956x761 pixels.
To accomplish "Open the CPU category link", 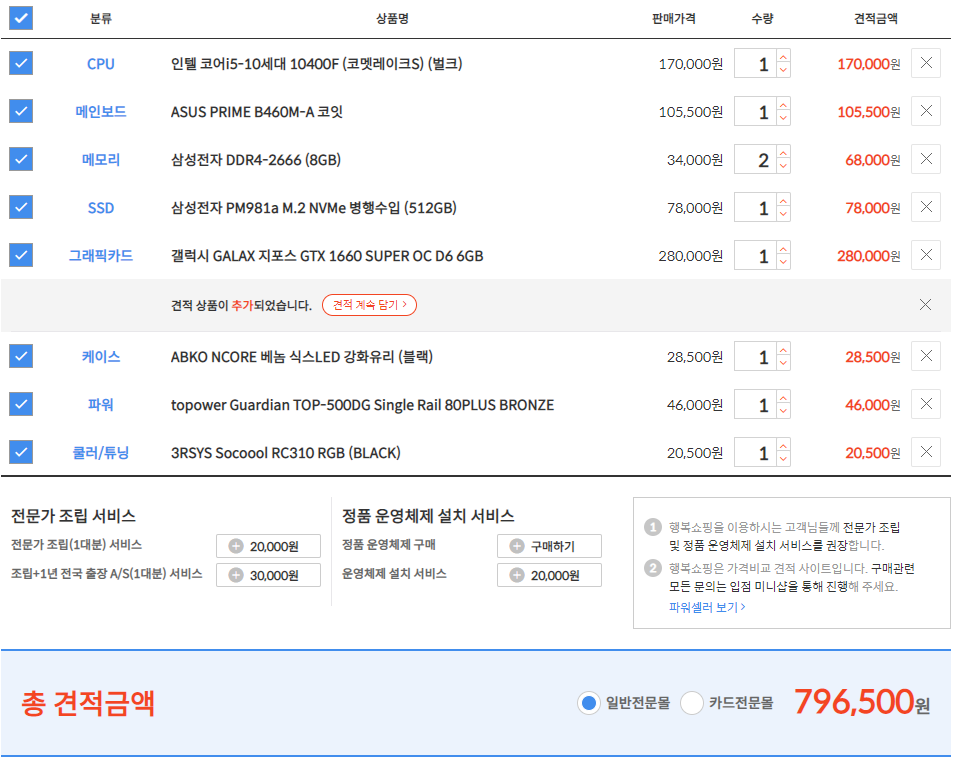I will click(101, 64).
